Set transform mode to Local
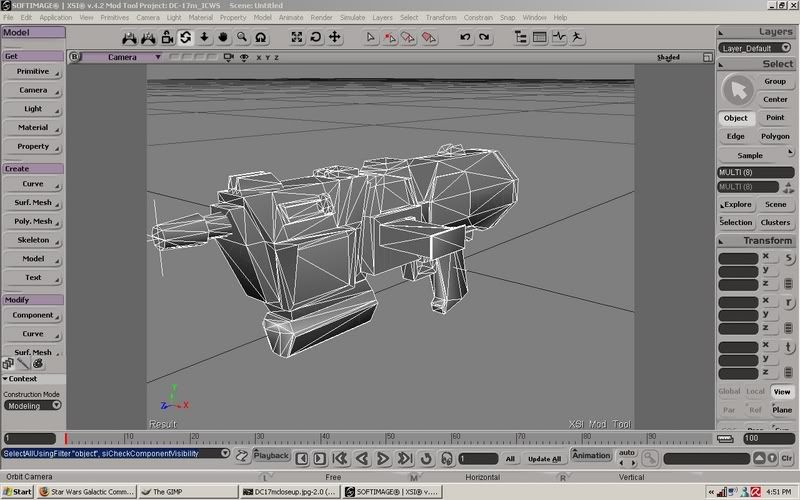Image resolution: width=800 pixels, height=500 pixels. (x=755, y=391)
